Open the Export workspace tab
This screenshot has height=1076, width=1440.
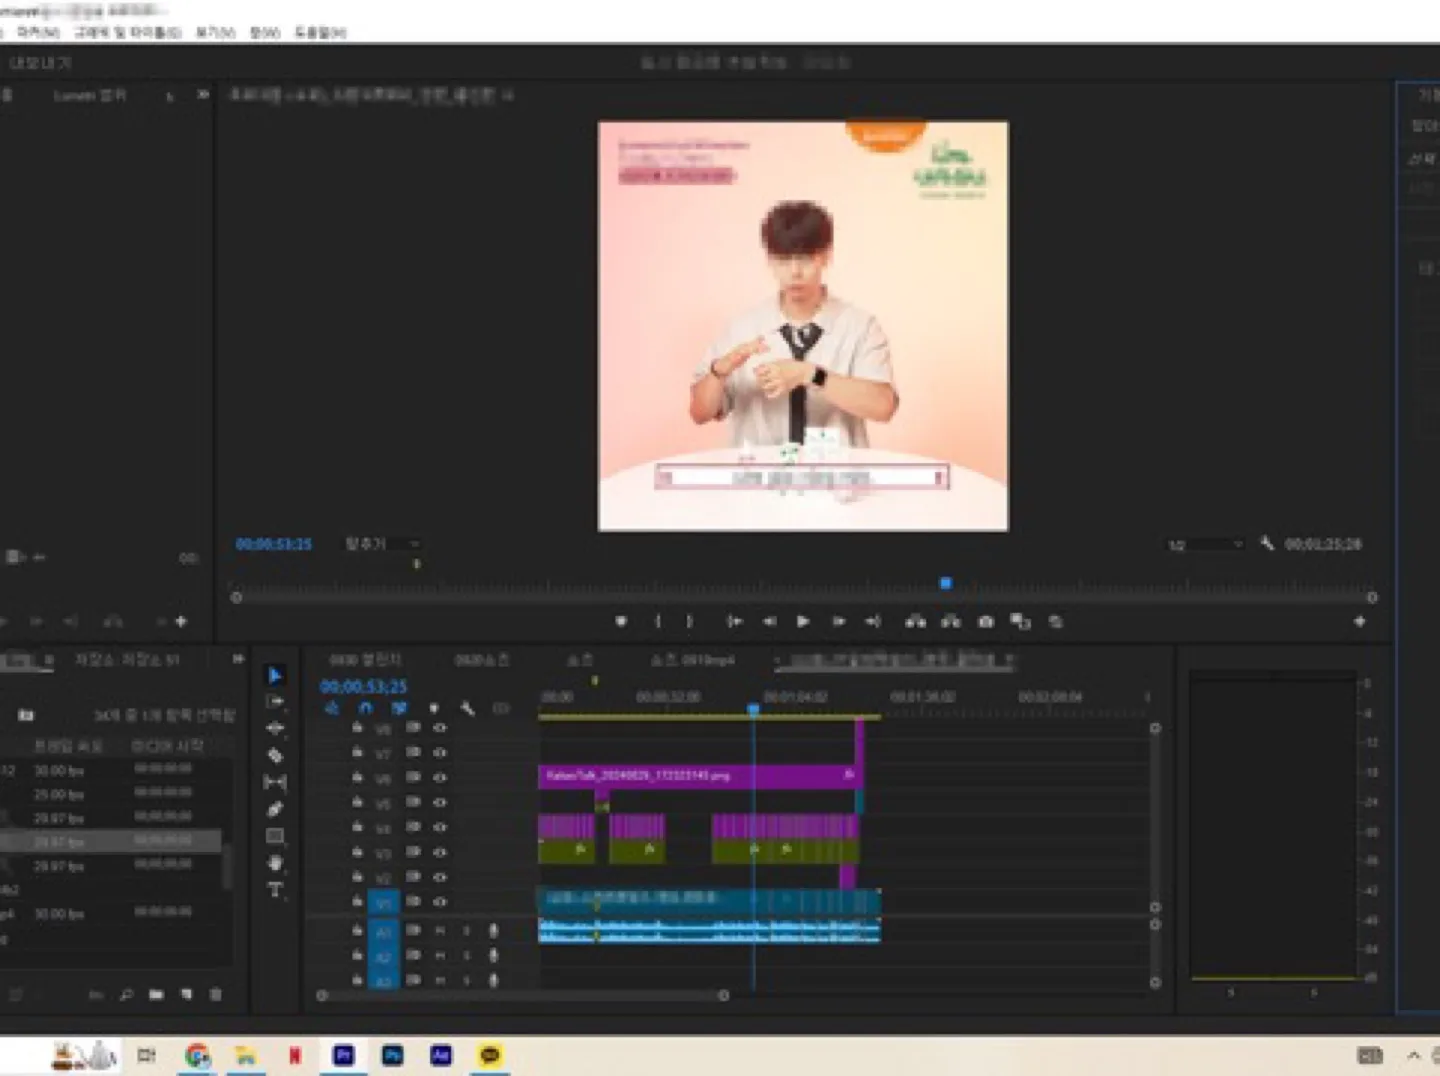pyautogui.click(x=40, y=62)
